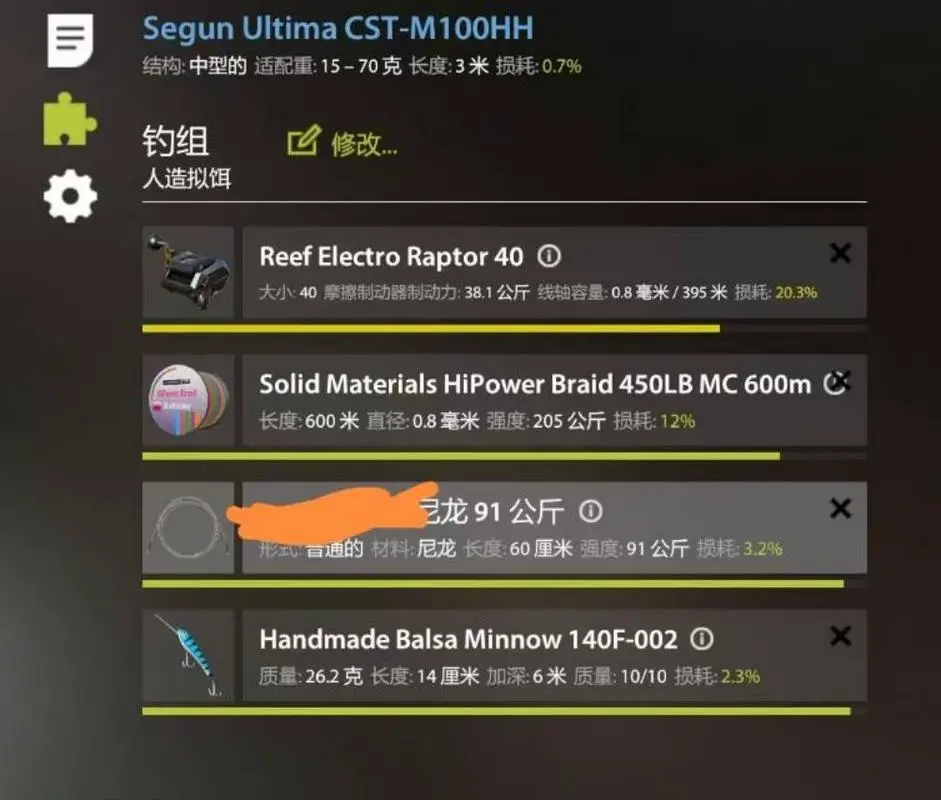Image resolution: width=941 pixels, height=800 pixels.
Task: Remove the Handmade Balsa Minnow lure
Action: pyautogui.click(x=840, y=636)
